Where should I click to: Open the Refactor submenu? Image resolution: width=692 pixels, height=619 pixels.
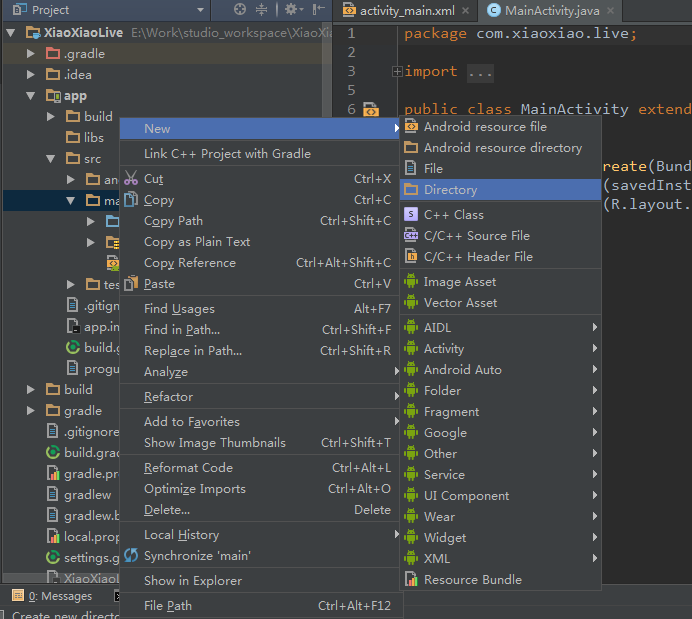click(260, 397)
